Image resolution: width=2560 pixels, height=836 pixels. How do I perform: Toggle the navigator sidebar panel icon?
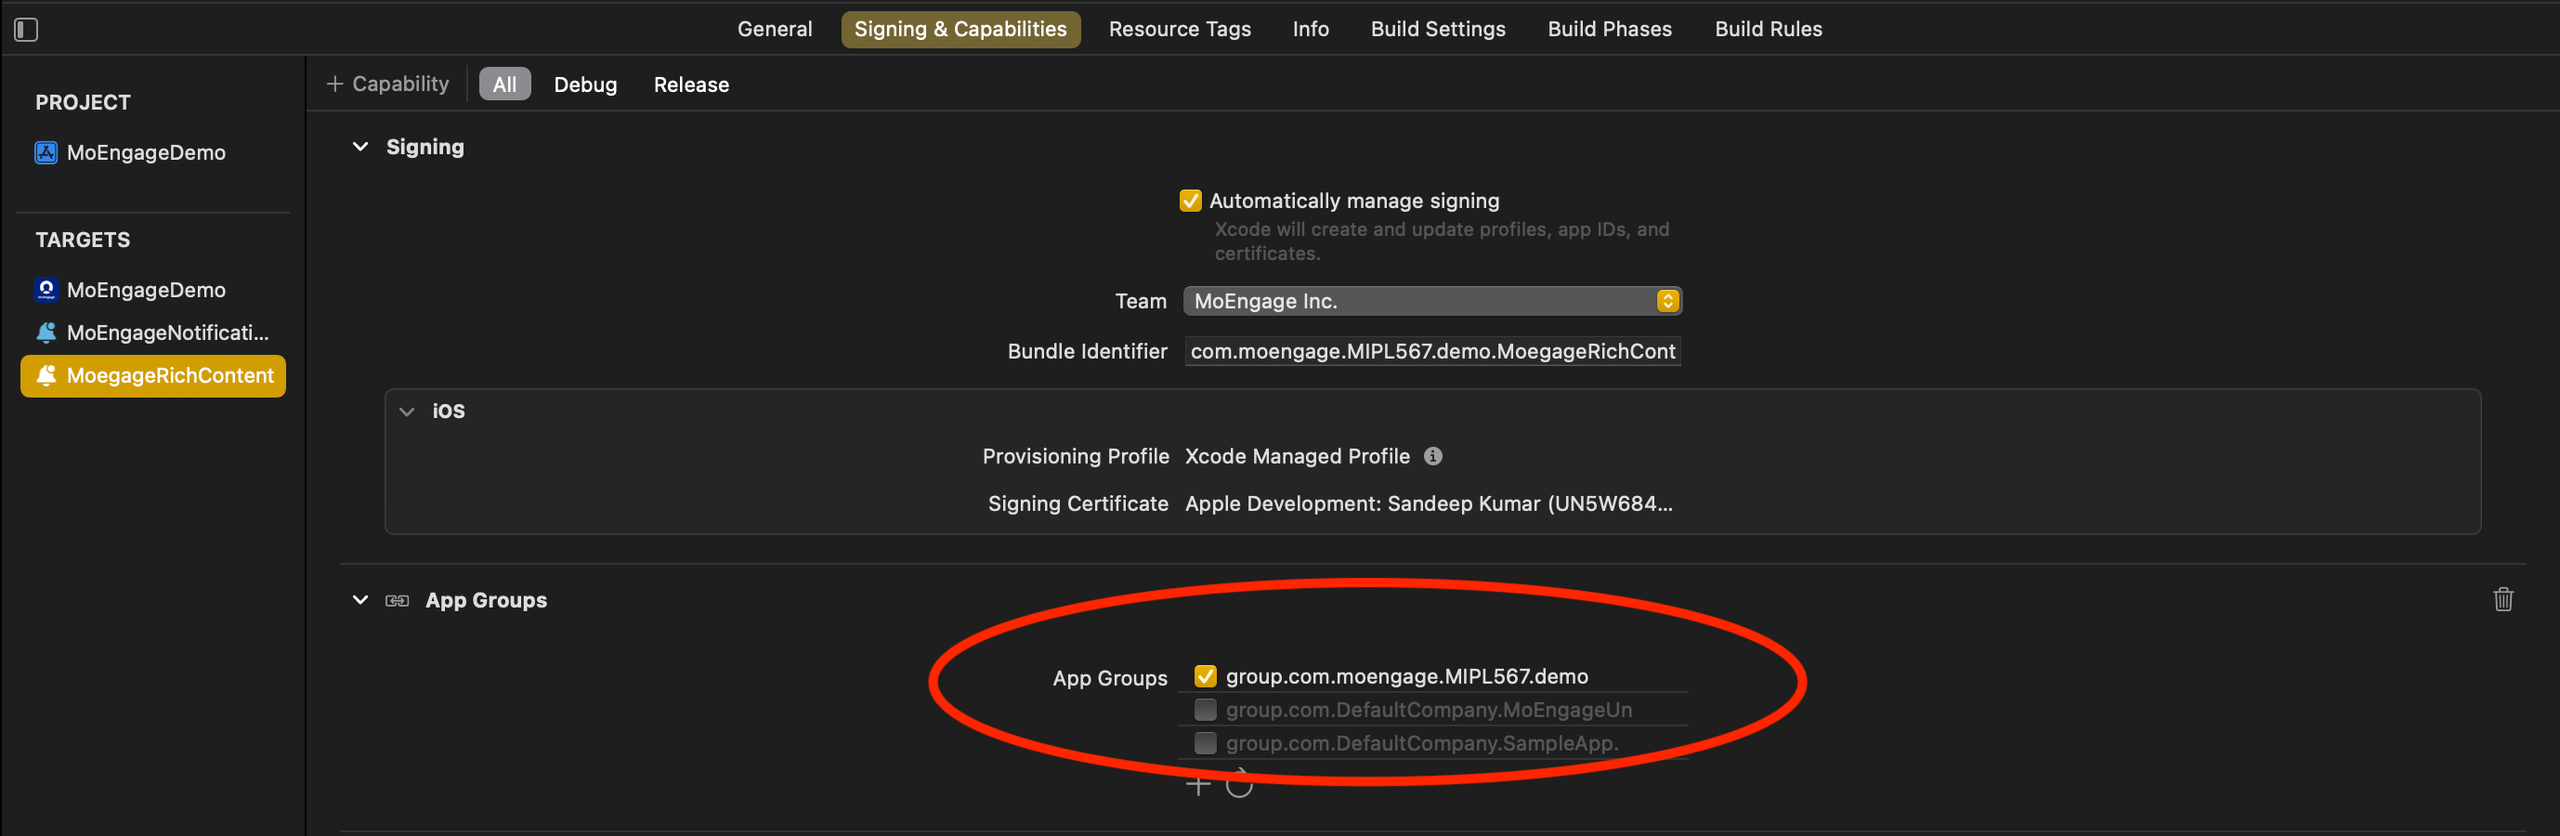point(26,30)
